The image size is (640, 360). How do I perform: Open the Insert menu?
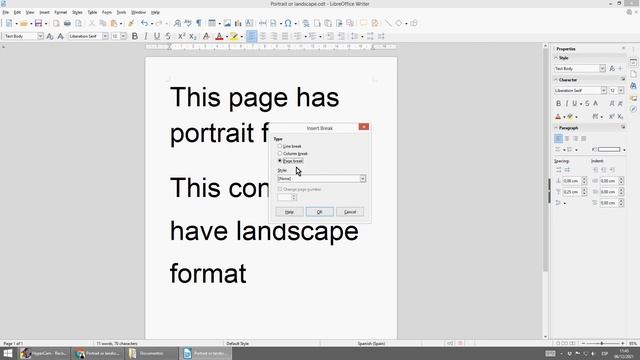tap(44, 13)
